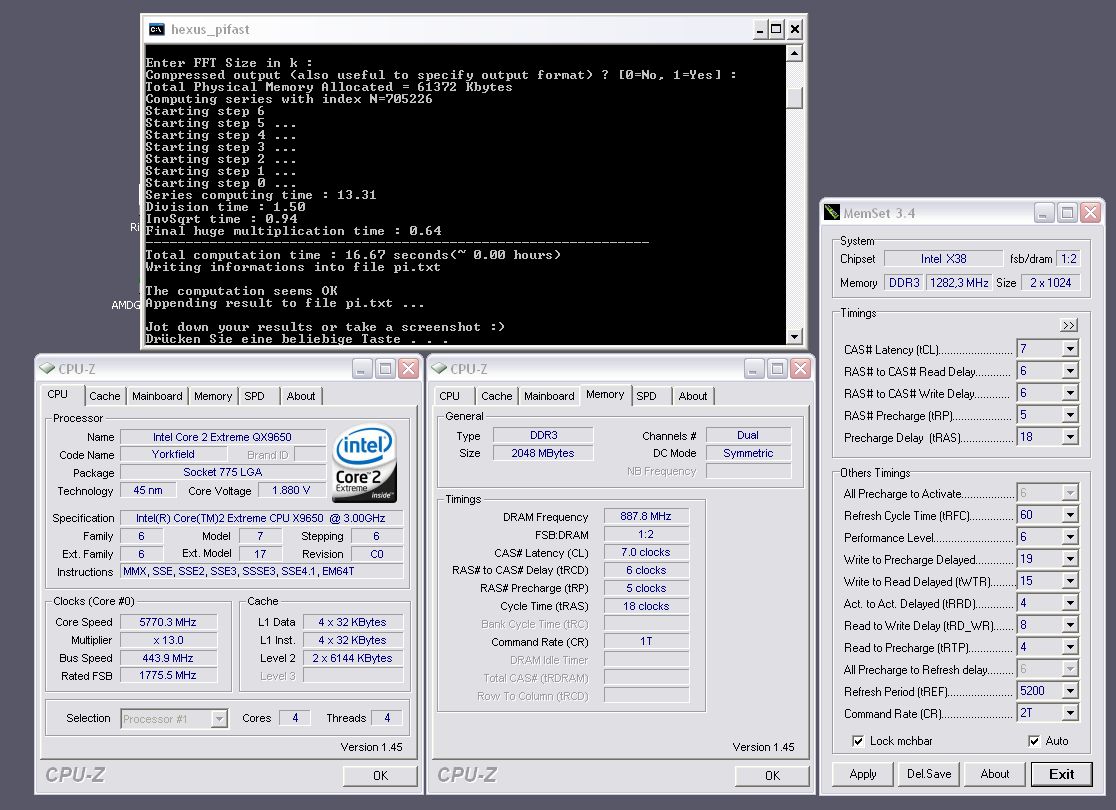
Task: Click the MemSet 3.4 title bar icon
Action: (x=831, y=212)
